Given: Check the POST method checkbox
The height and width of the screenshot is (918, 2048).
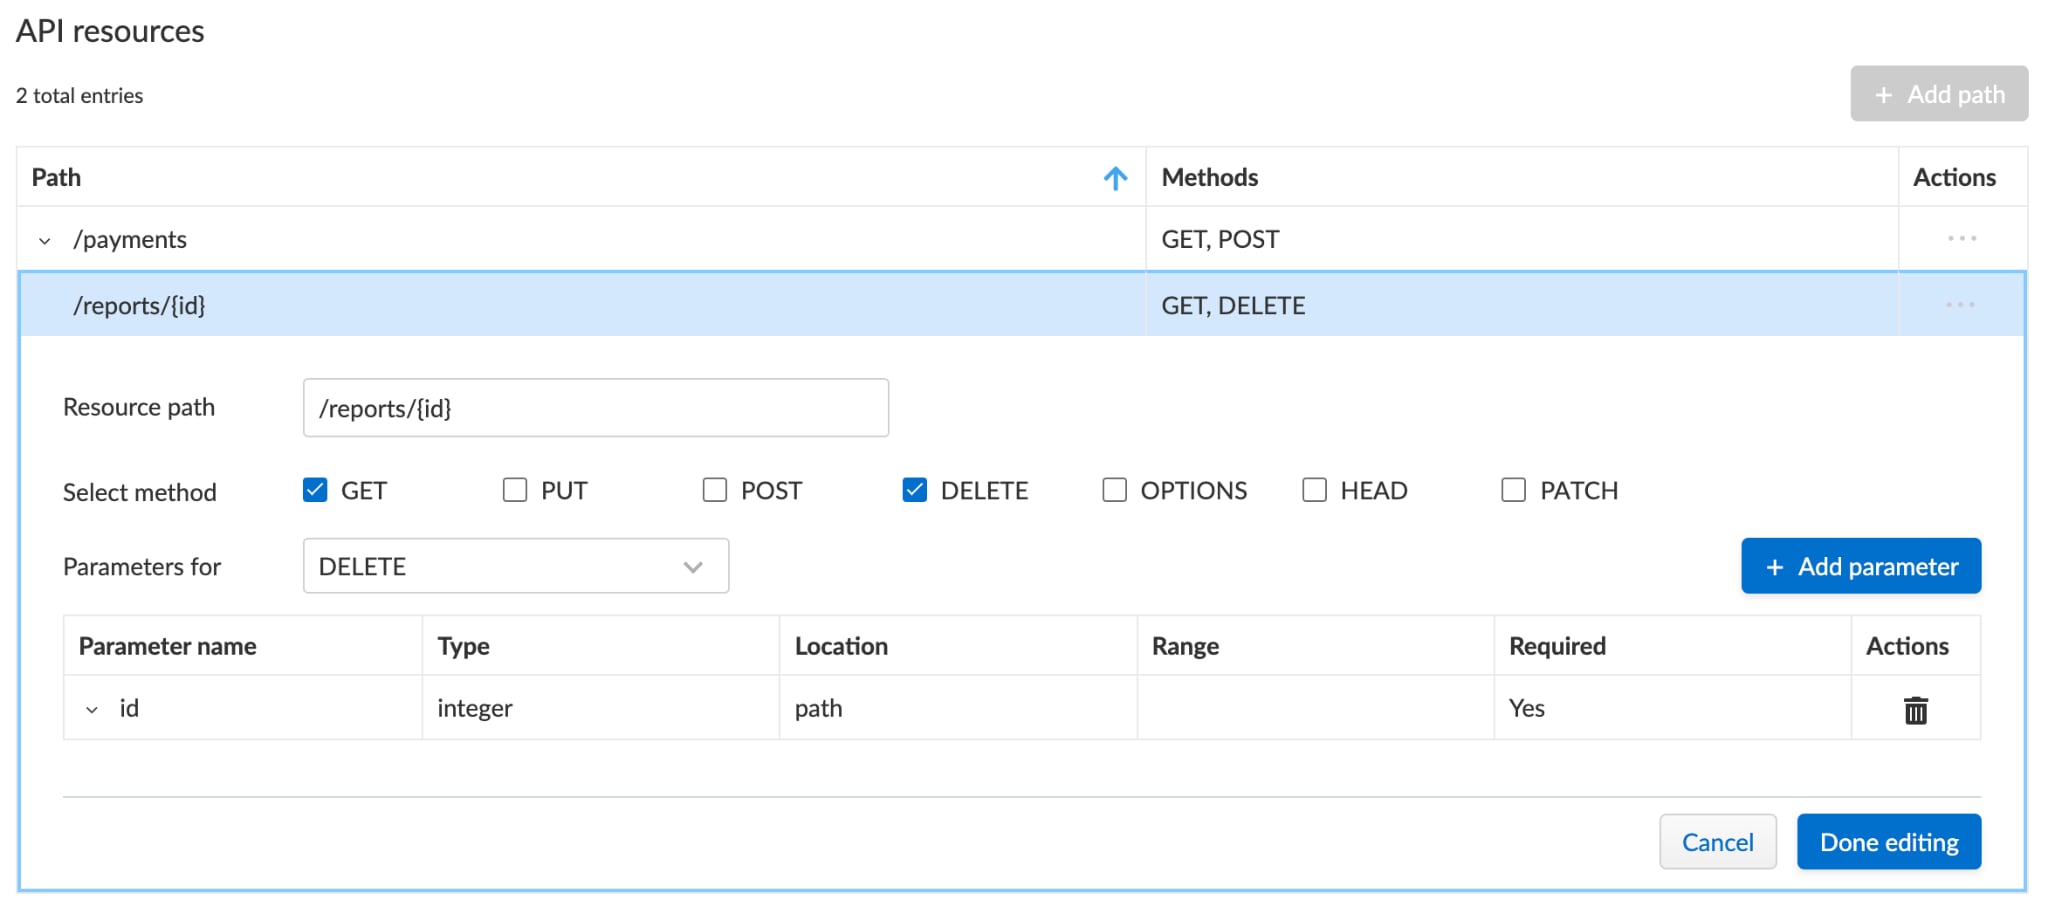Looking at the screenshot, I should pyautogui.click(x=715, y=490).
